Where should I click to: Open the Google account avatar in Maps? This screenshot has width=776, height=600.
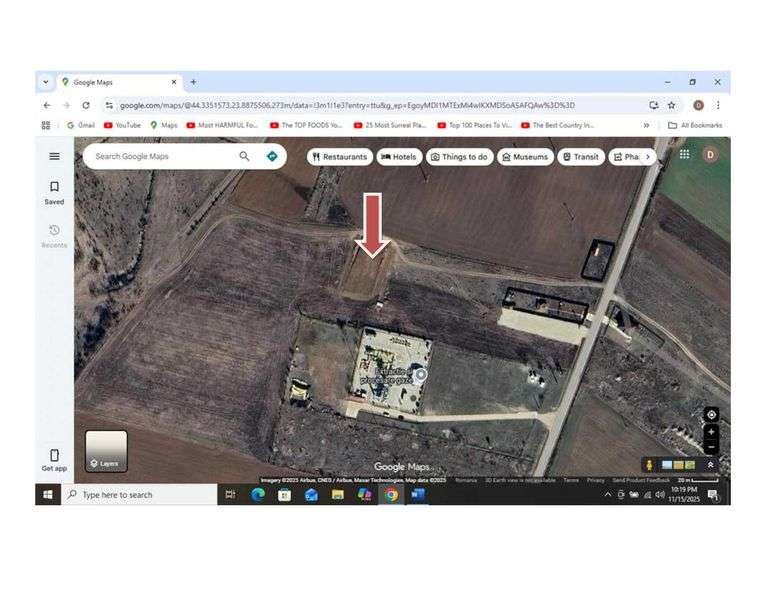click(710, 154)
